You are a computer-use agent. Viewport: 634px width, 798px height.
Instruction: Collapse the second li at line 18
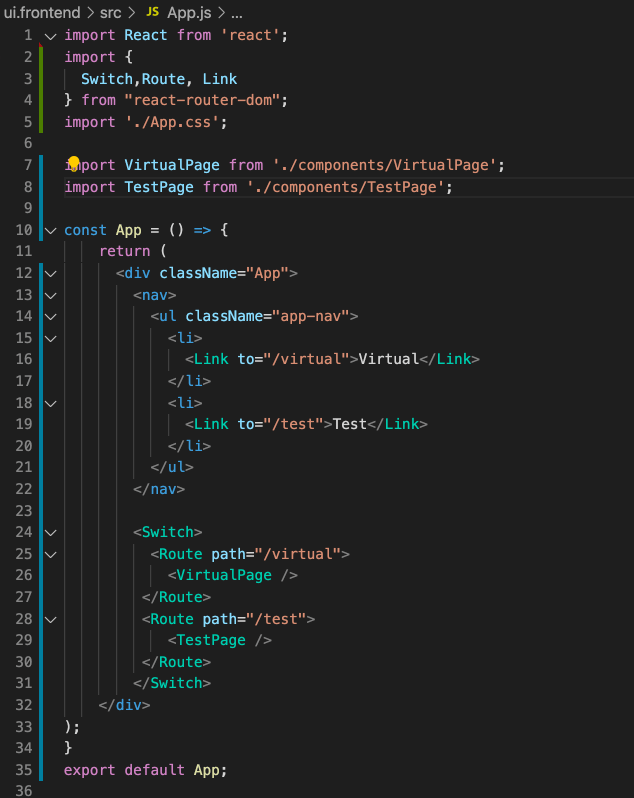pyautogui.click(x=50, y=404)
